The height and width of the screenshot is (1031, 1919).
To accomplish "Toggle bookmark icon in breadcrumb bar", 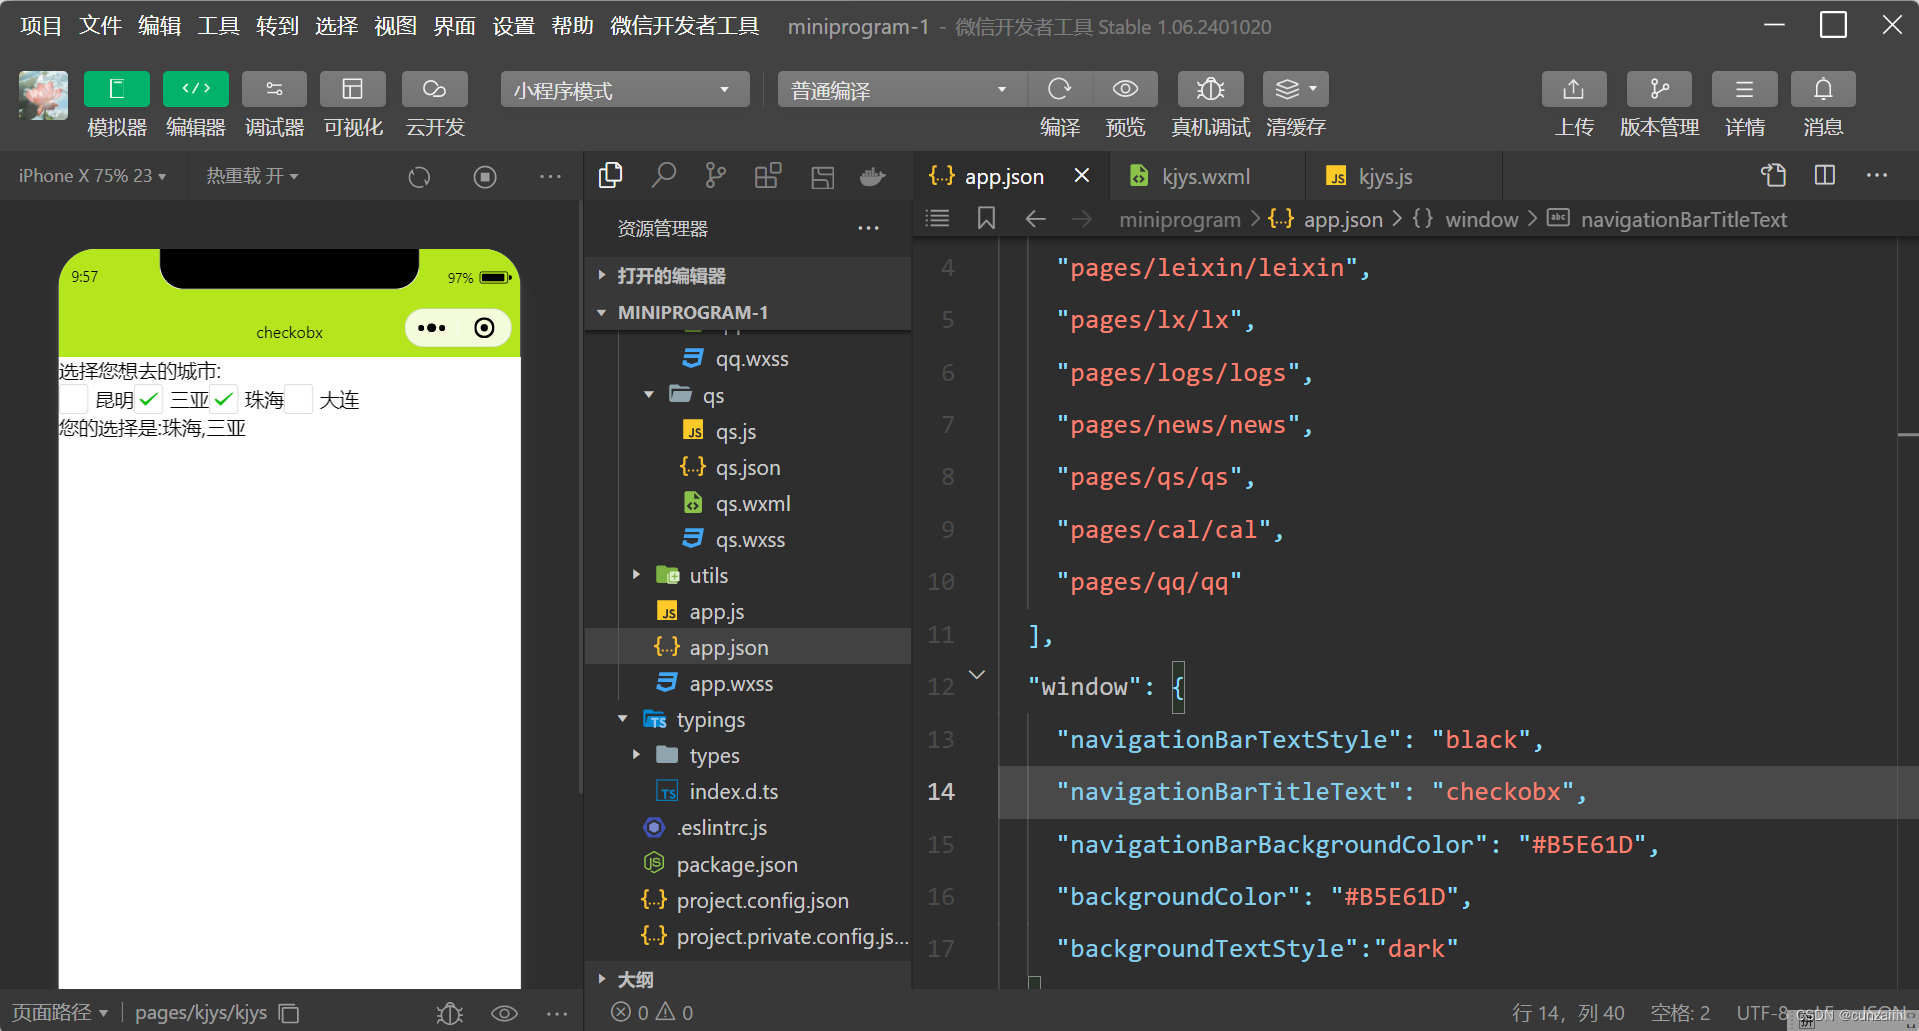I will pos(986,218).
